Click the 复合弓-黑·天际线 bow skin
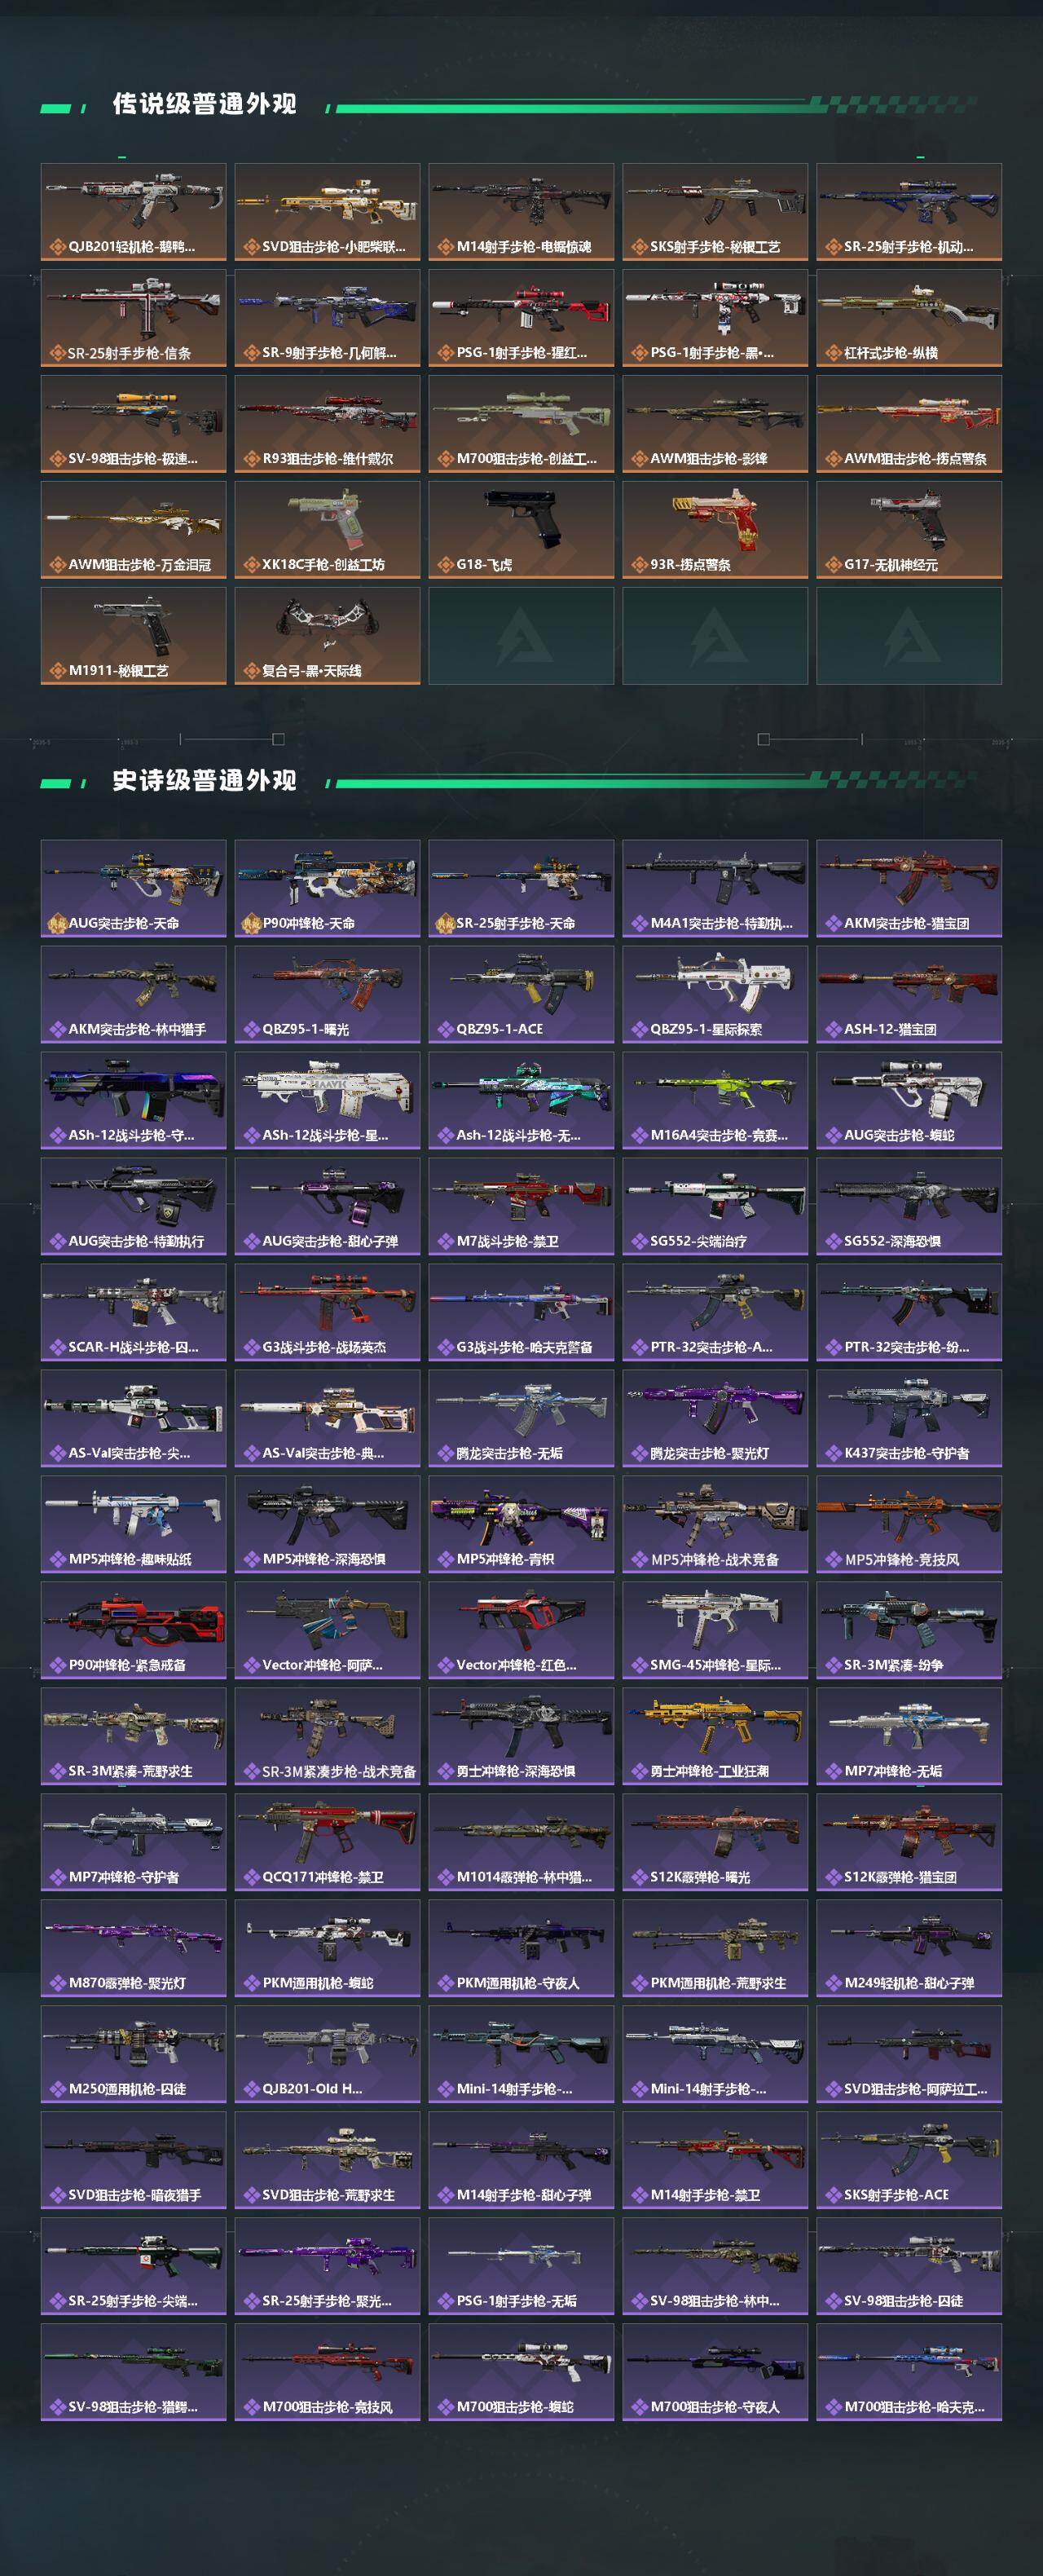 (x=327, y=635)
